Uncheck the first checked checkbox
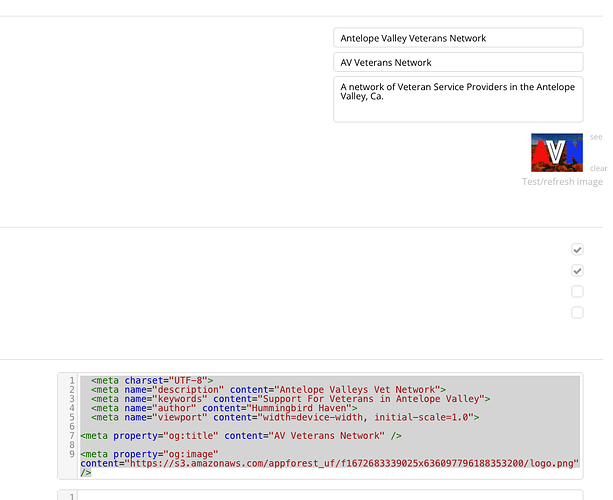613x500 pixels. pos(577,249)
